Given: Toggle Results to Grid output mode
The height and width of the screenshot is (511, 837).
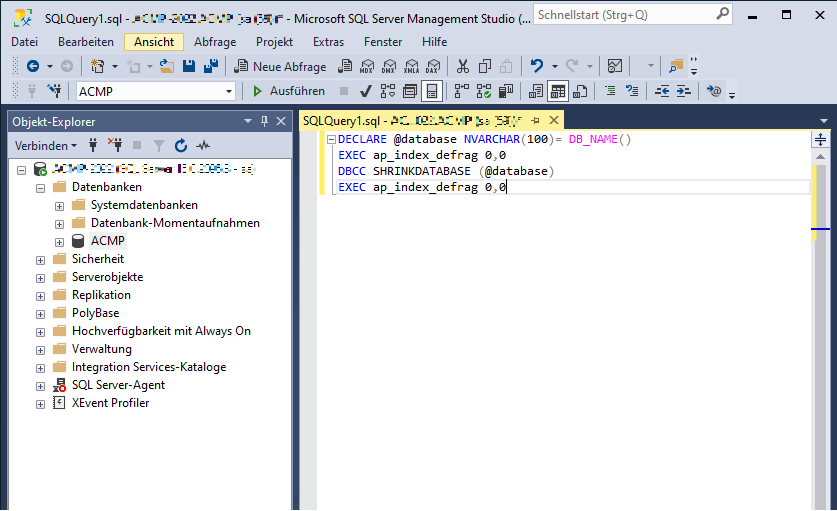Looking at the screenshot, I should tap(558, 91).
